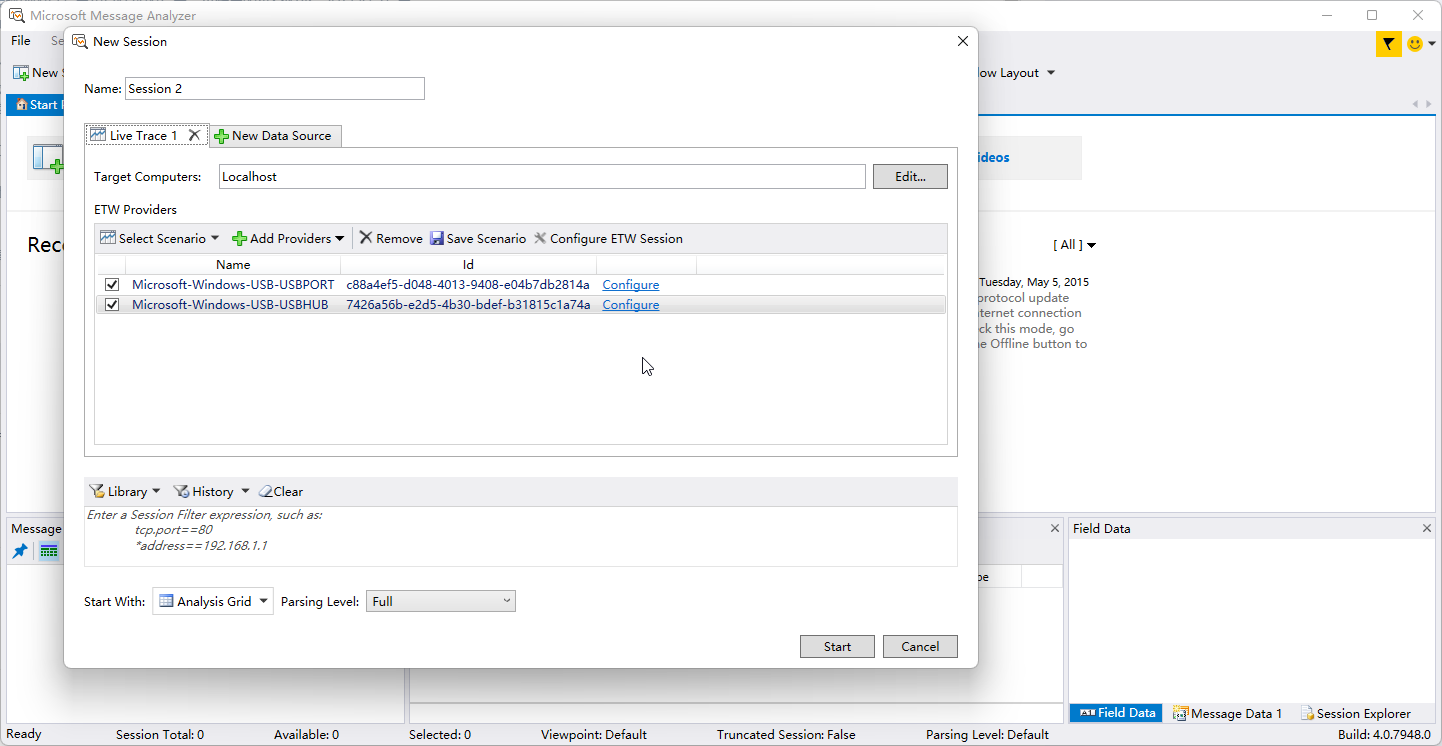1442x746 pixels.
Task: Click the session filter expression box
Action: [x=521, y=536]
